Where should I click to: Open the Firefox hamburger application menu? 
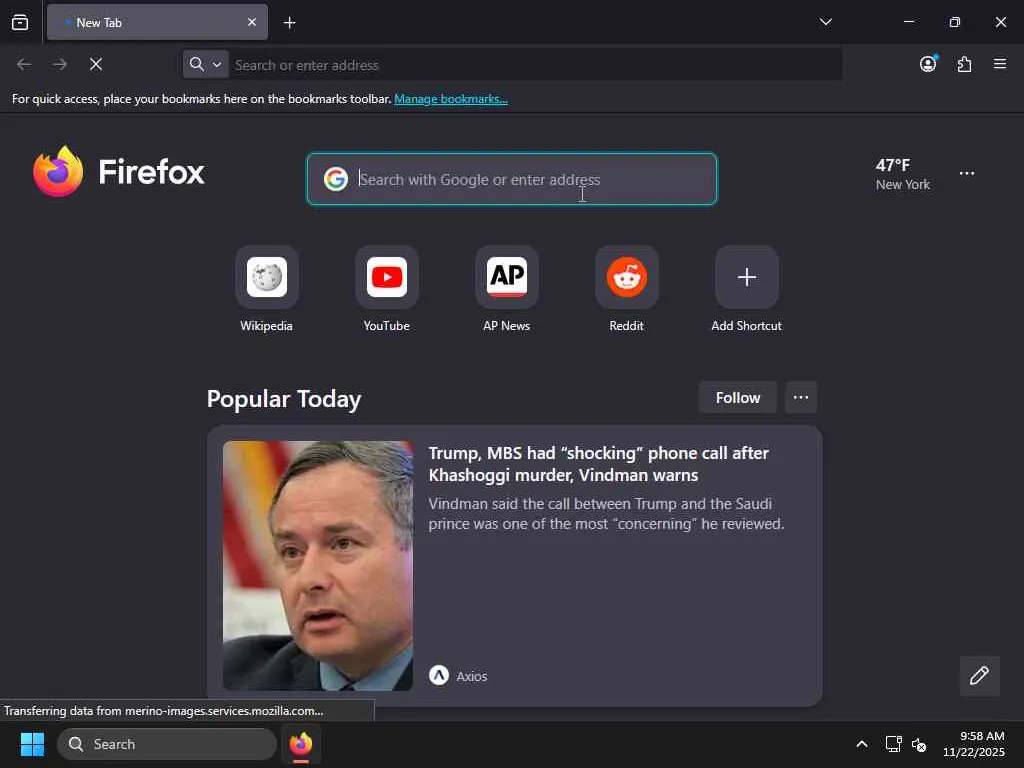(x=1000, y=63)
